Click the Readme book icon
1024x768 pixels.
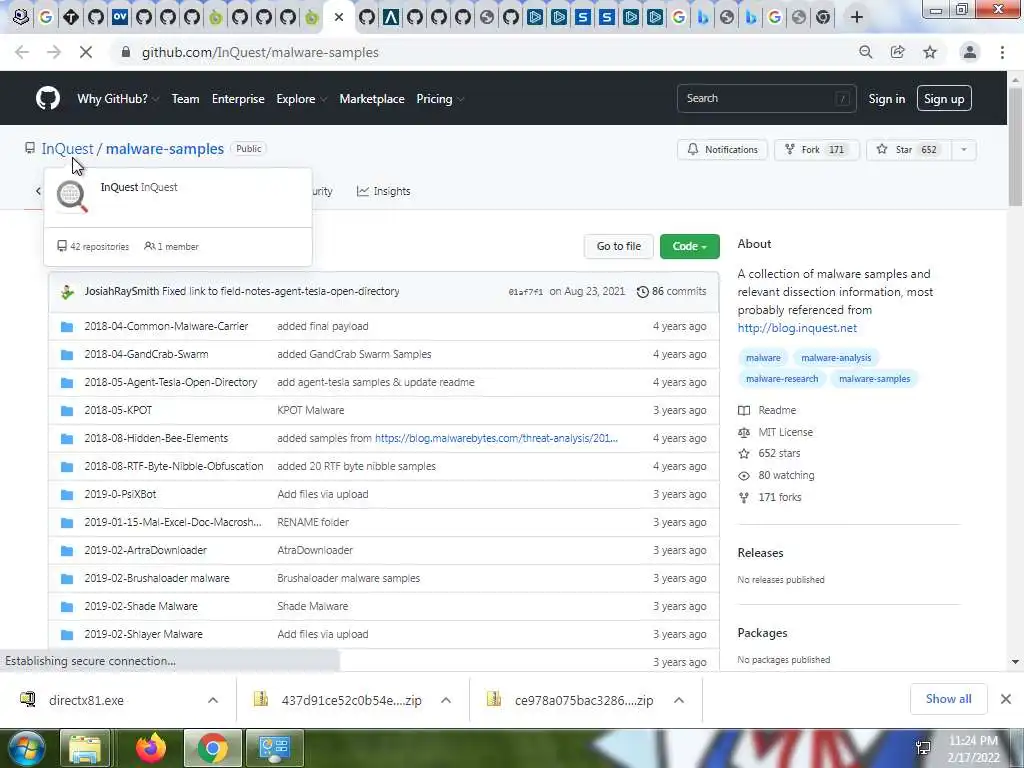click(744, 411)
